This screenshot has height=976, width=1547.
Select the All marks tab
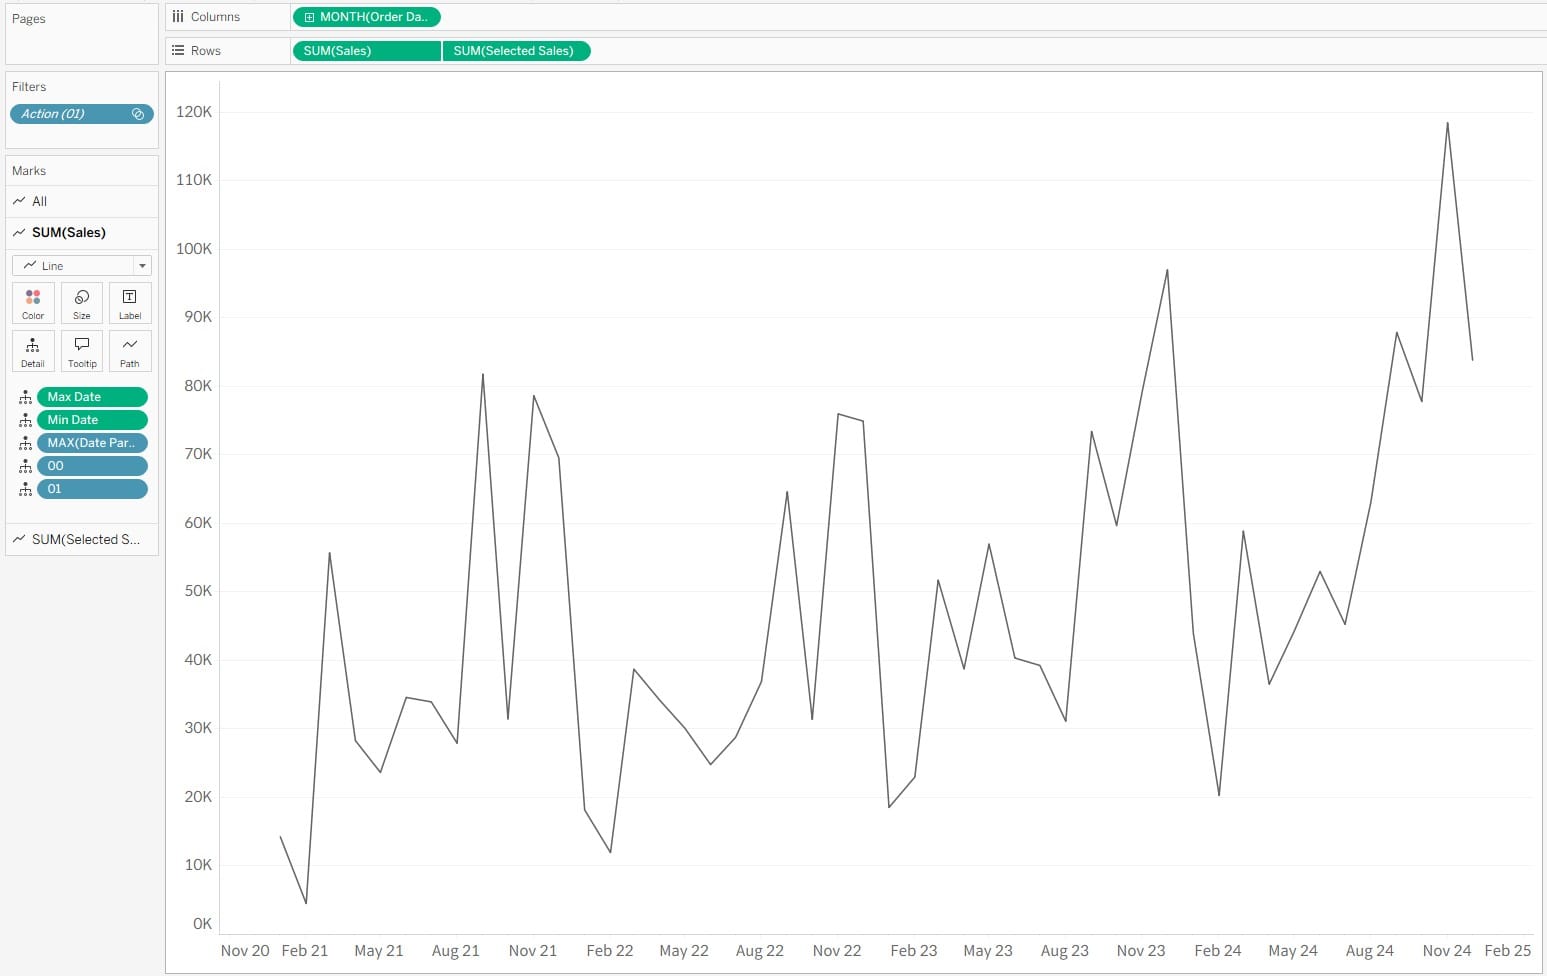[x=40, y=201]
